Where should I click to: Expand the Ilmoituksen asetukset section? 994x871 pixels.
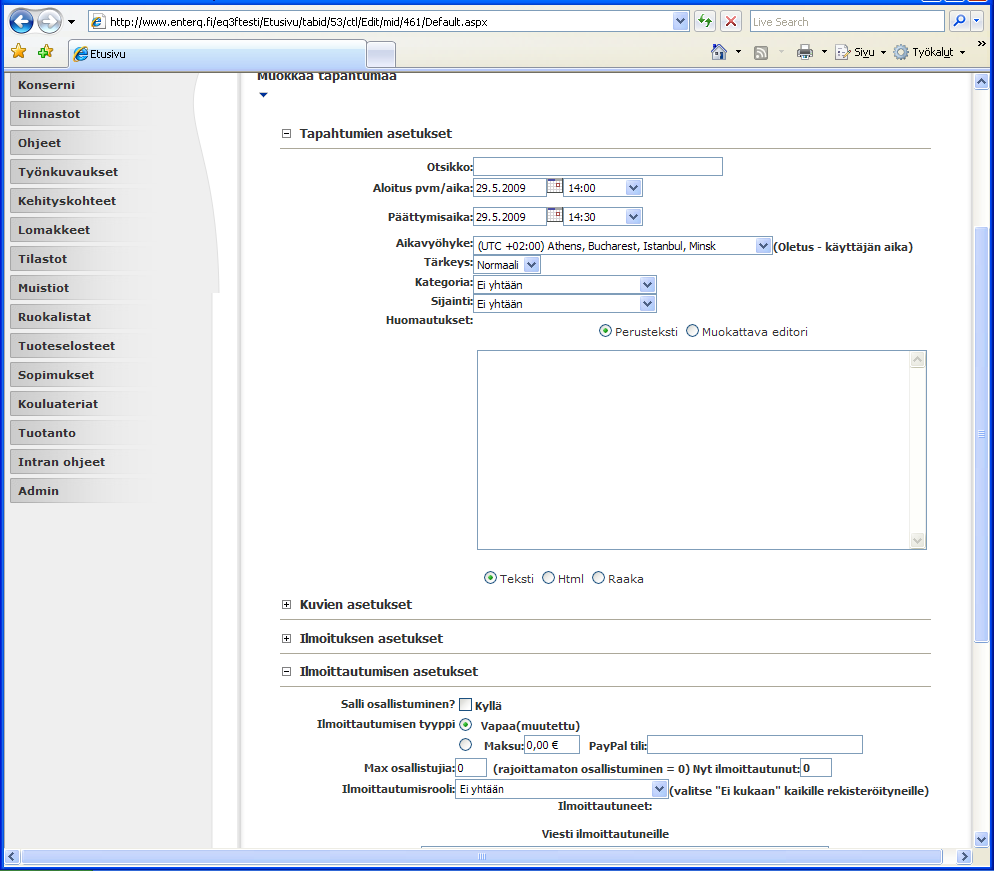click(287, 639)
